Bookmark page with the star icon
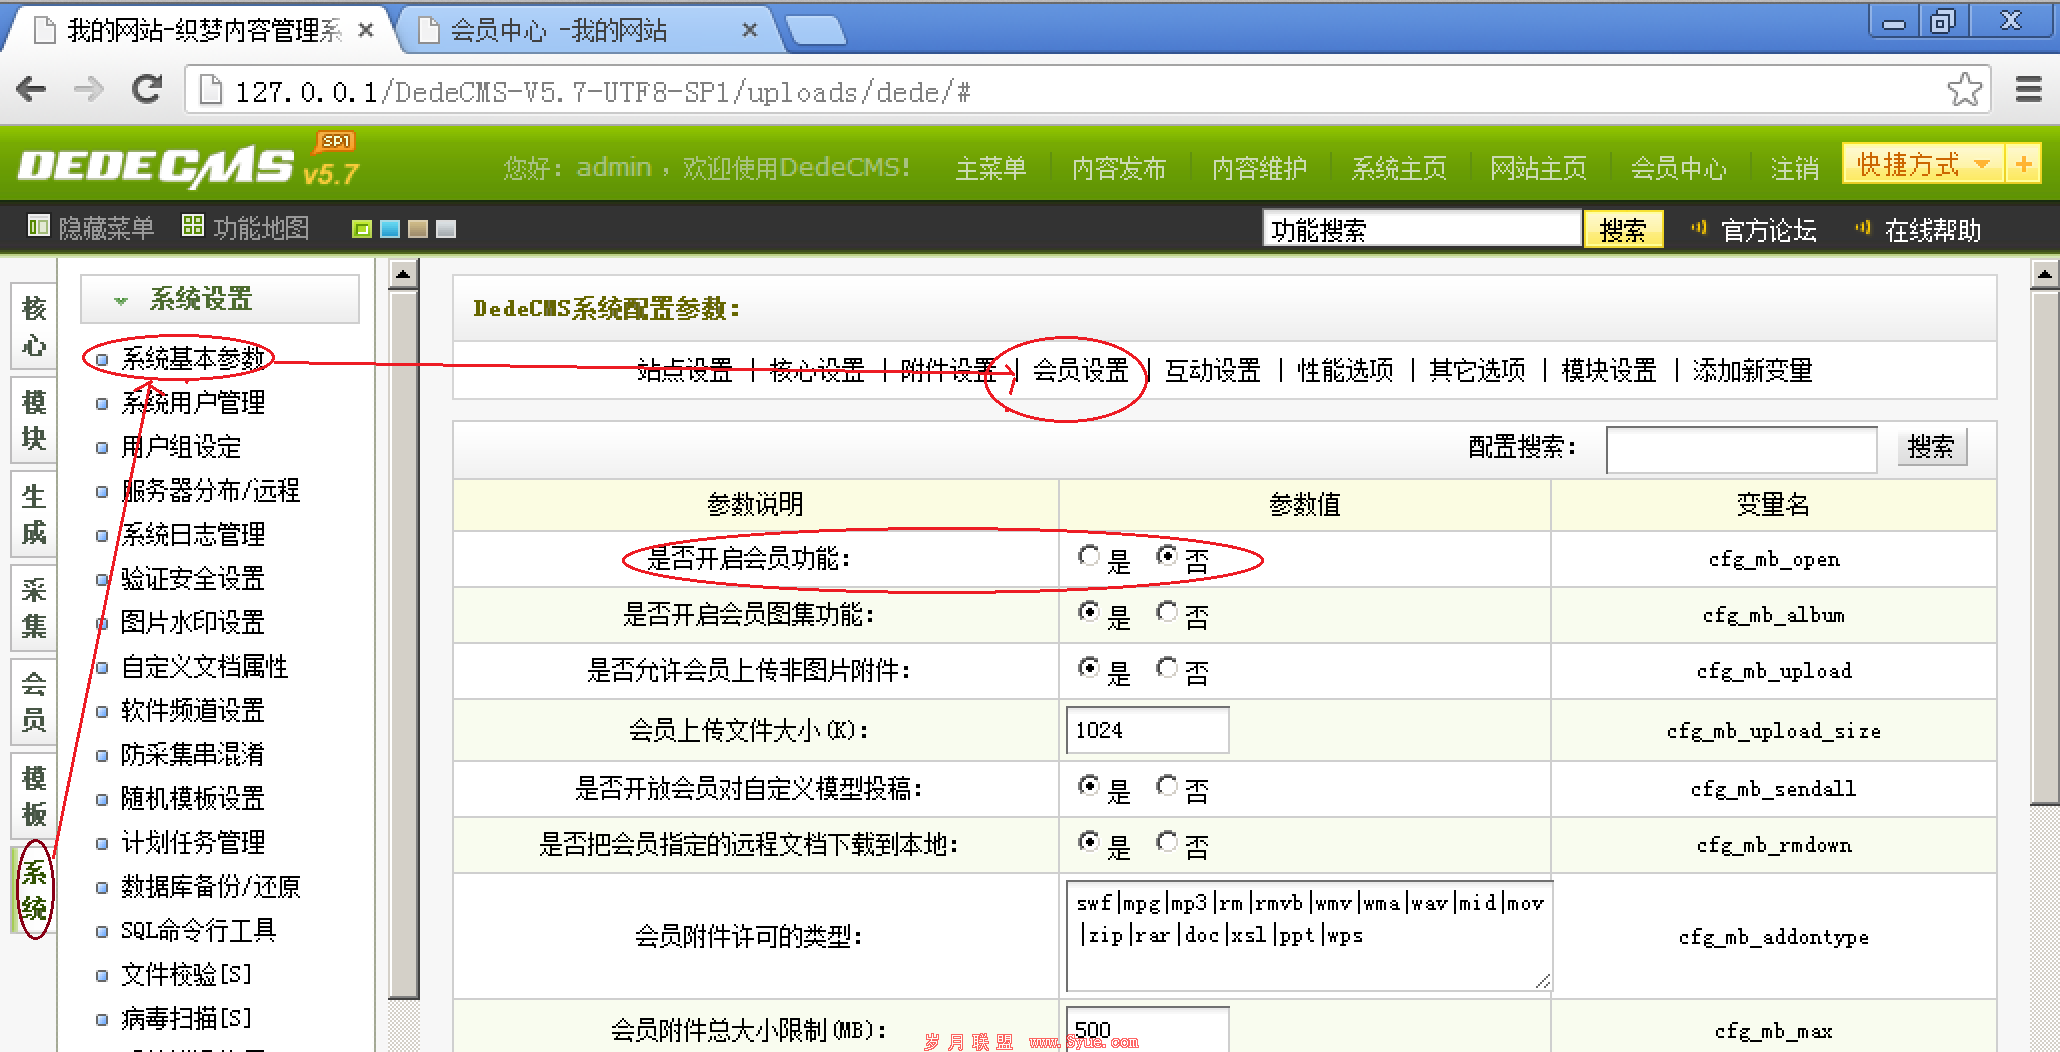The image size is (2060, 1052). pos(1964,90)
